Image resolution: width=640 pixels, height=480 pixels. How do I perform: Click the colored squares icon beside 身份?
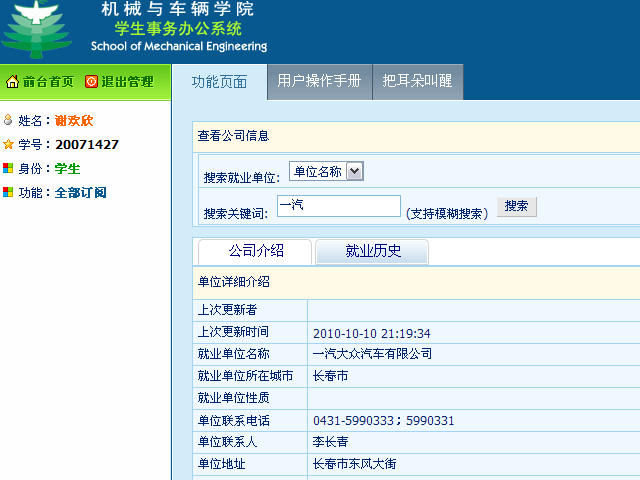pyautogui.click(x=9, y=168)
